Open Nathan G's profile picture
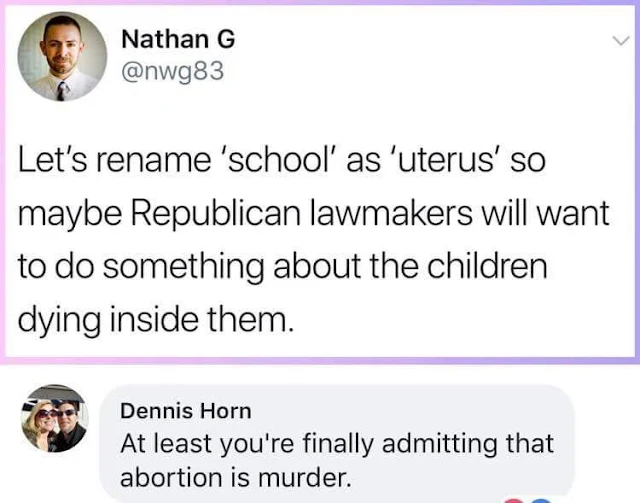The height and width of the screenshot is (503, 640). tap(62, 58)
